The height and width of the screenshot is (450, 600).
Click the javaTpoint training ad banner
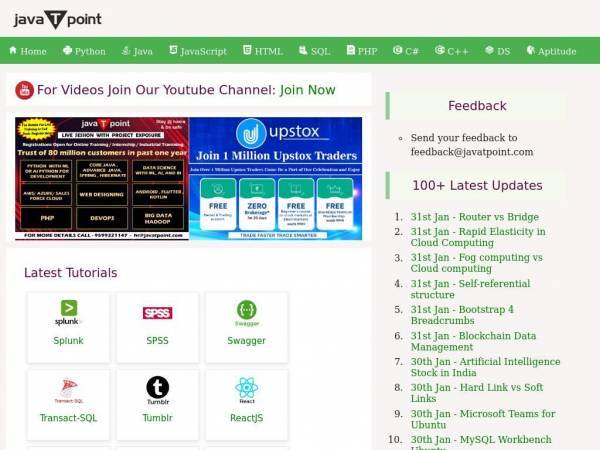(102, 179)
